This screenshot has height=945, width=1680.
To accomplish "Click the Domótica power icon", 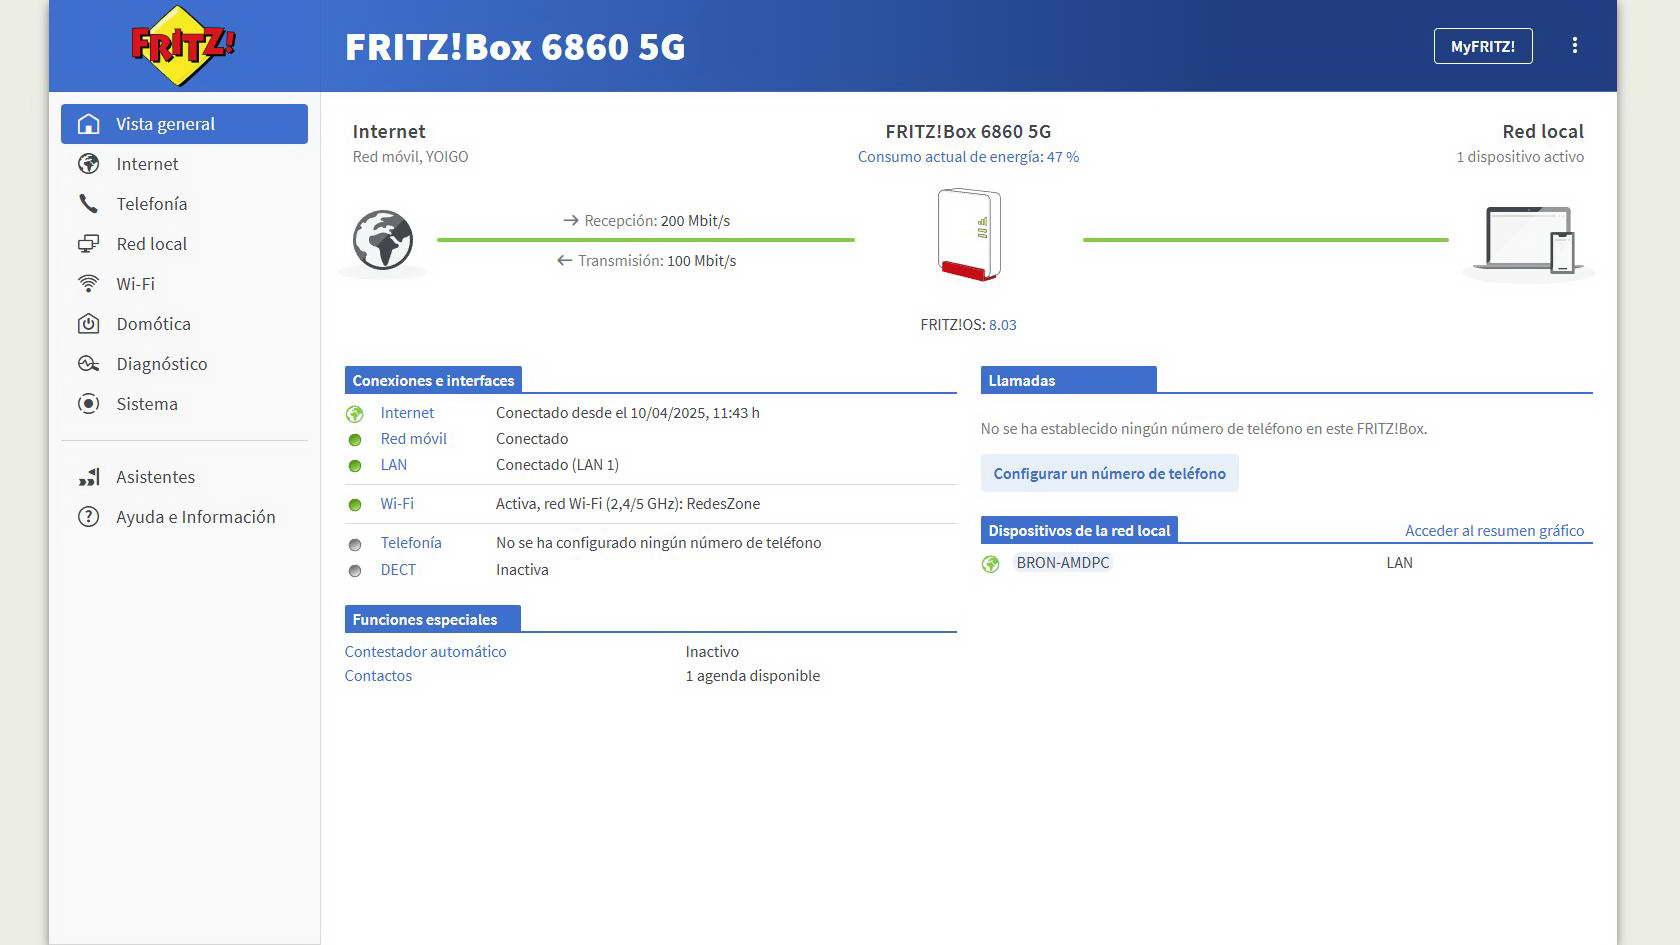I will pos(89,324).
